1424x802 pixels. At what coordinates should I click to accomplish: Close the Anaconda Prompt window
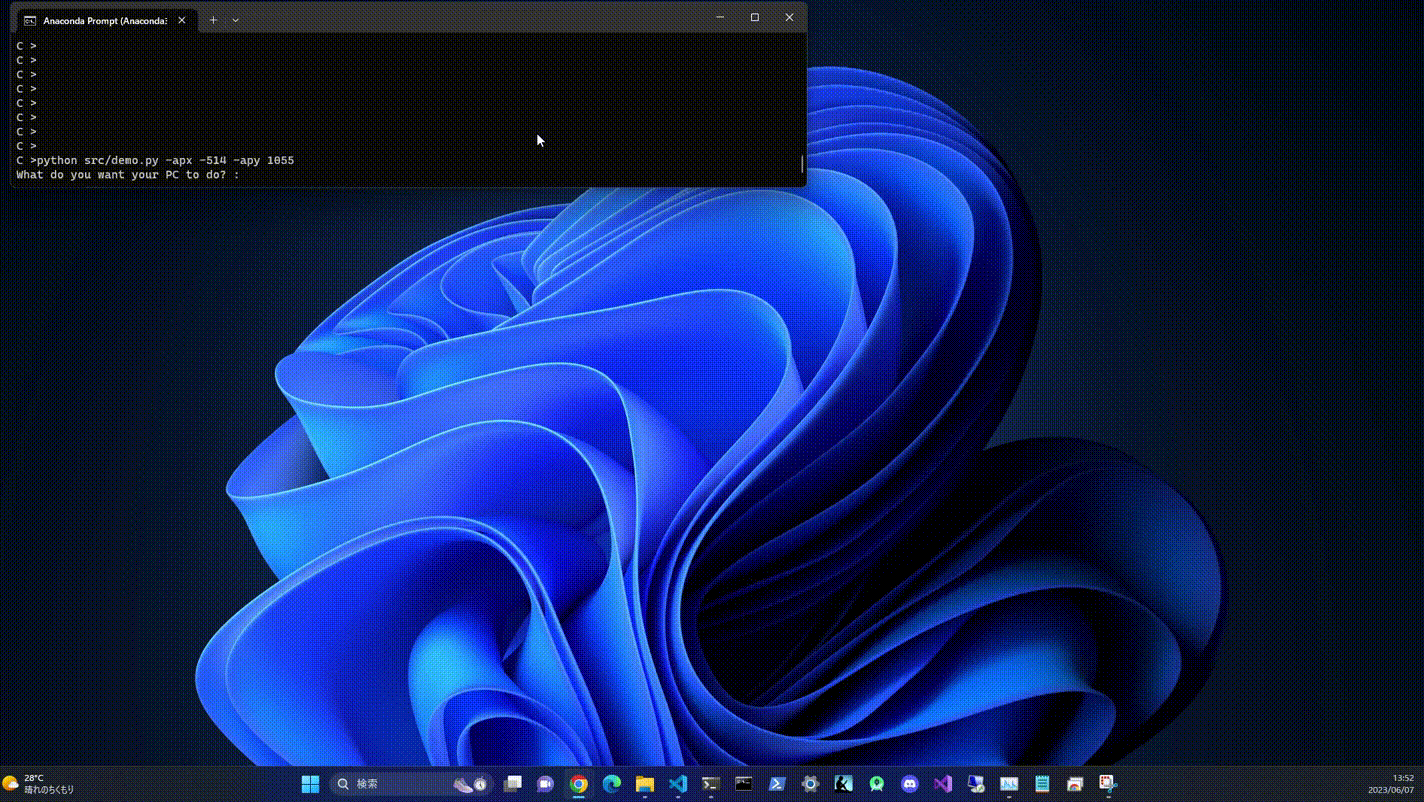(789, 17)
